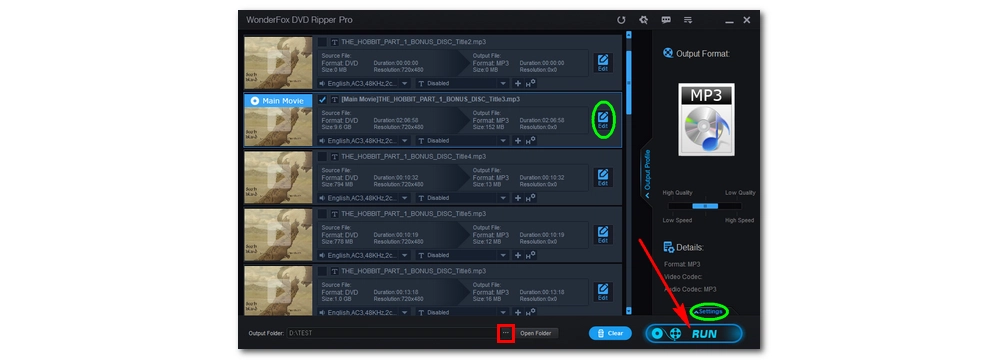This screenshot has height=360, width=1000.
Task: Click Edit icon for Main Movie Title3
Action: [603, 119]
